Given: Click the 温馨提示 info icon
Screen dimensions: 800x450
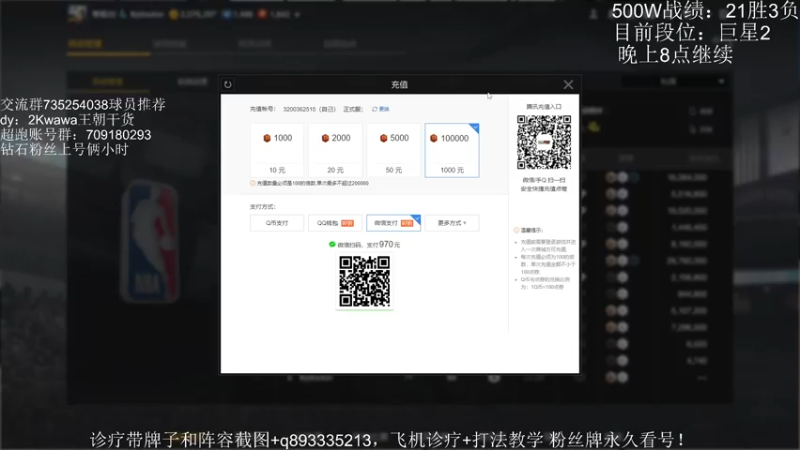Looking at the screenshot, I should [x=516, y=230].
